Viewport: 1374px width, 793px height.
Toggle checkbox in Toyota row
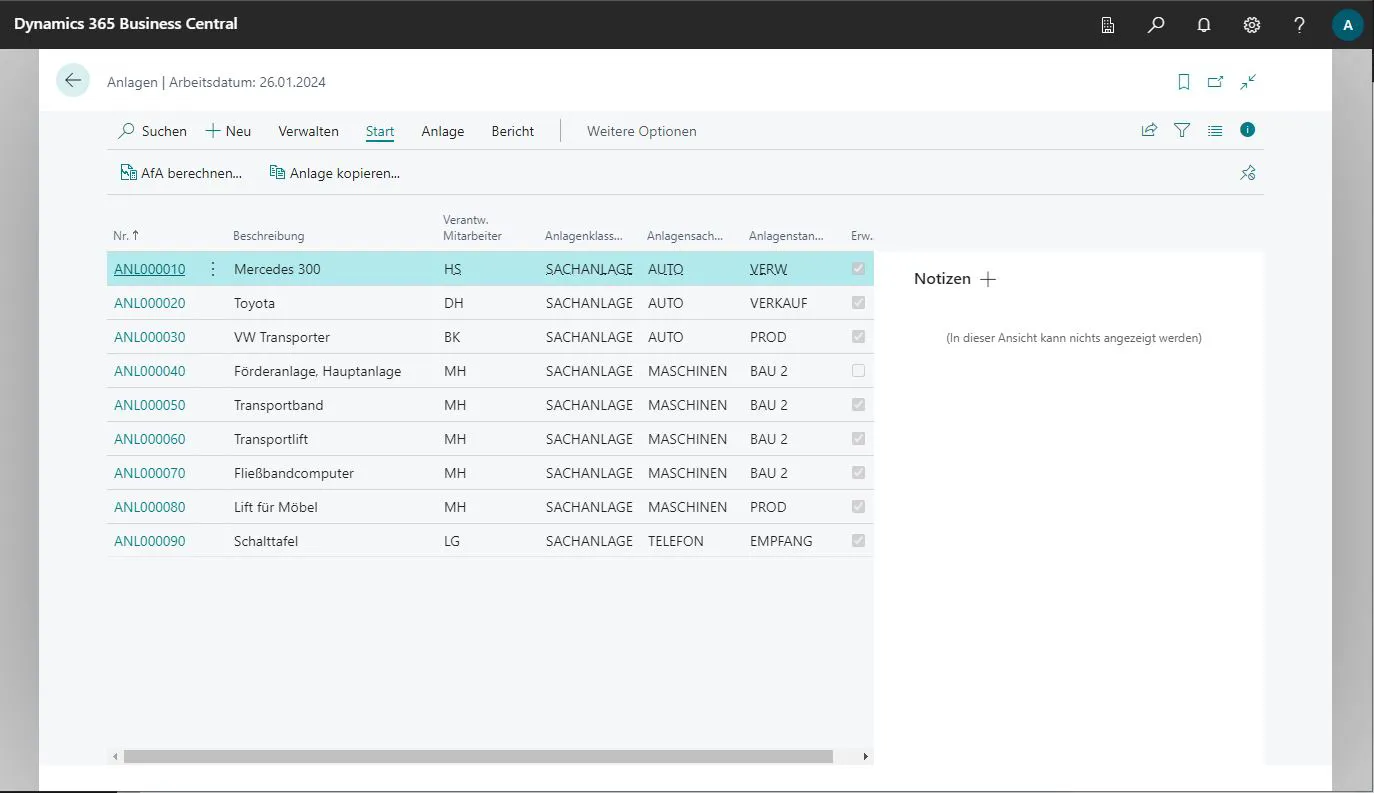[858, 303]
